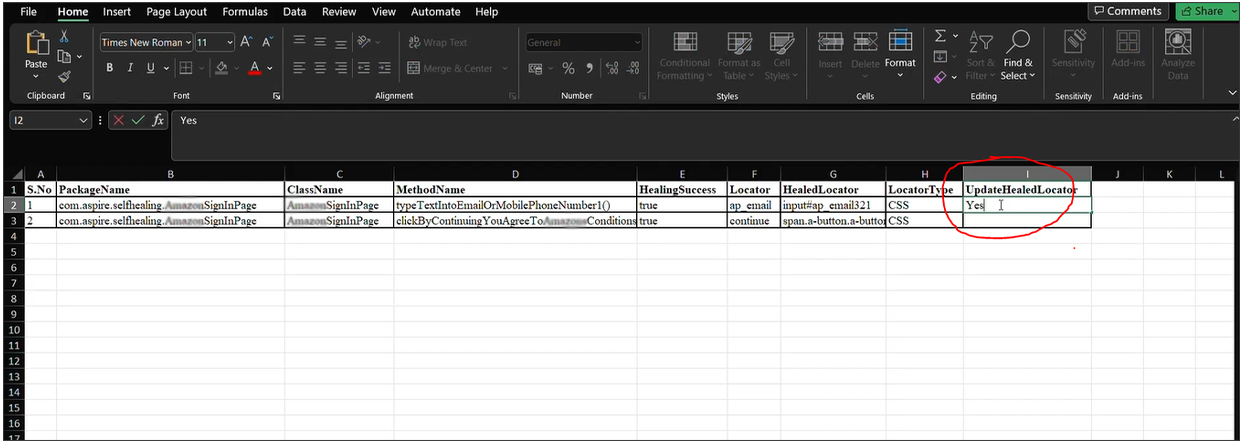
Task: Switch to the Page Layout tab
Action: point(176,12)
